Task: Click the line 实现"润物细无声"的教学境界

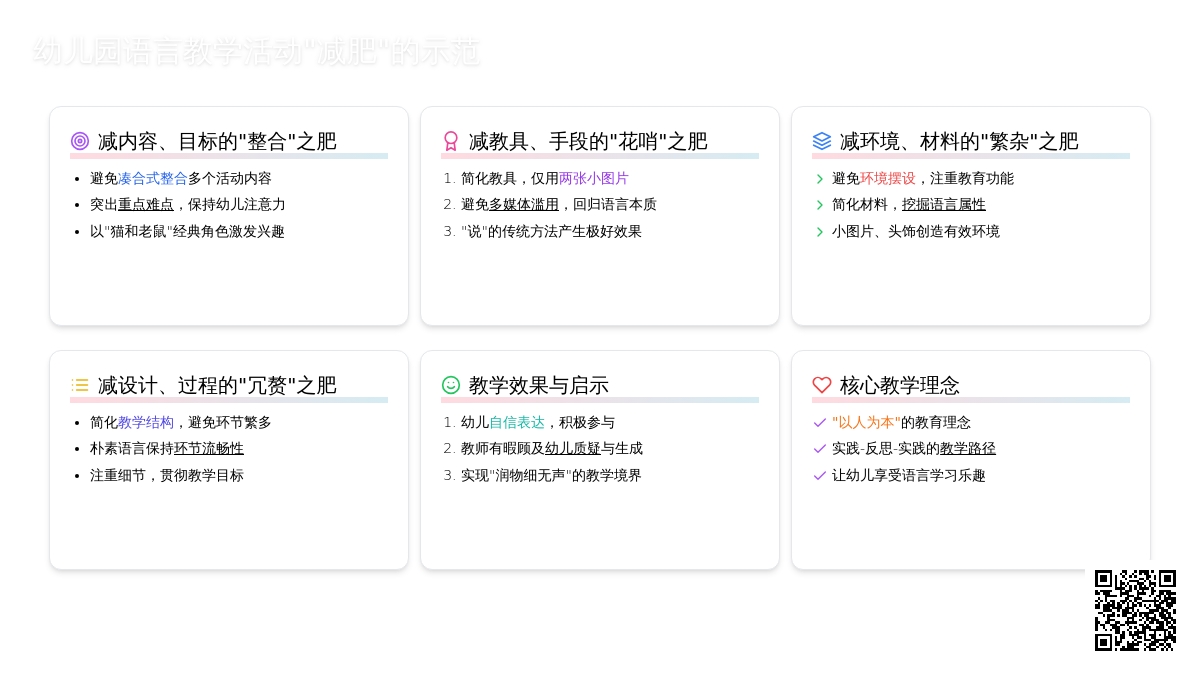Action: click(x=551, y=476)
